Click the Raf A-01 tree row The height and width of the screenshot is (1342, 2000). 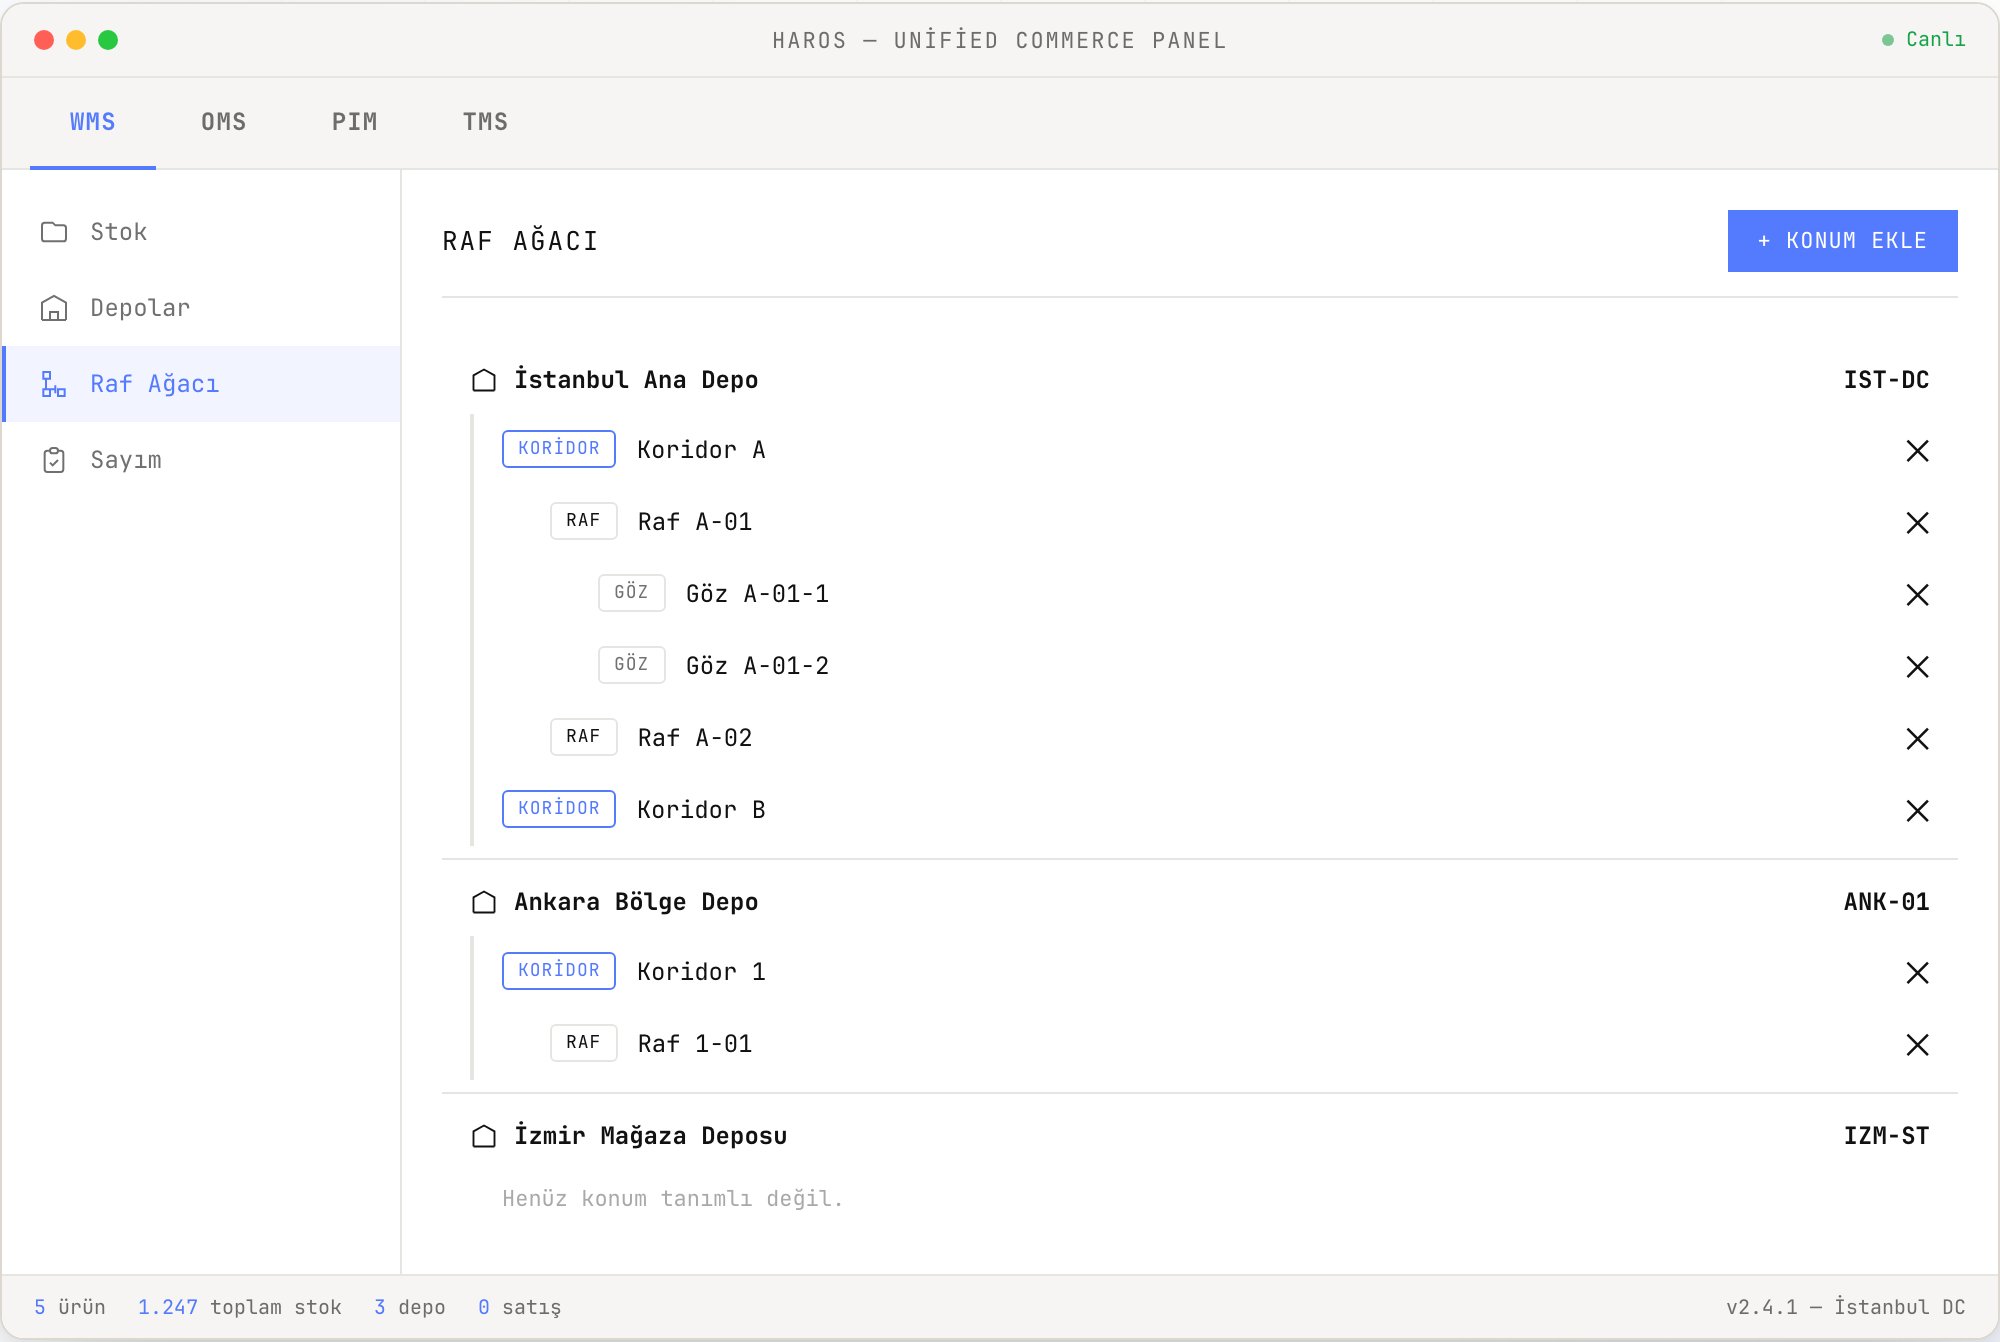pyautogui.click(x=1240, y=522)
